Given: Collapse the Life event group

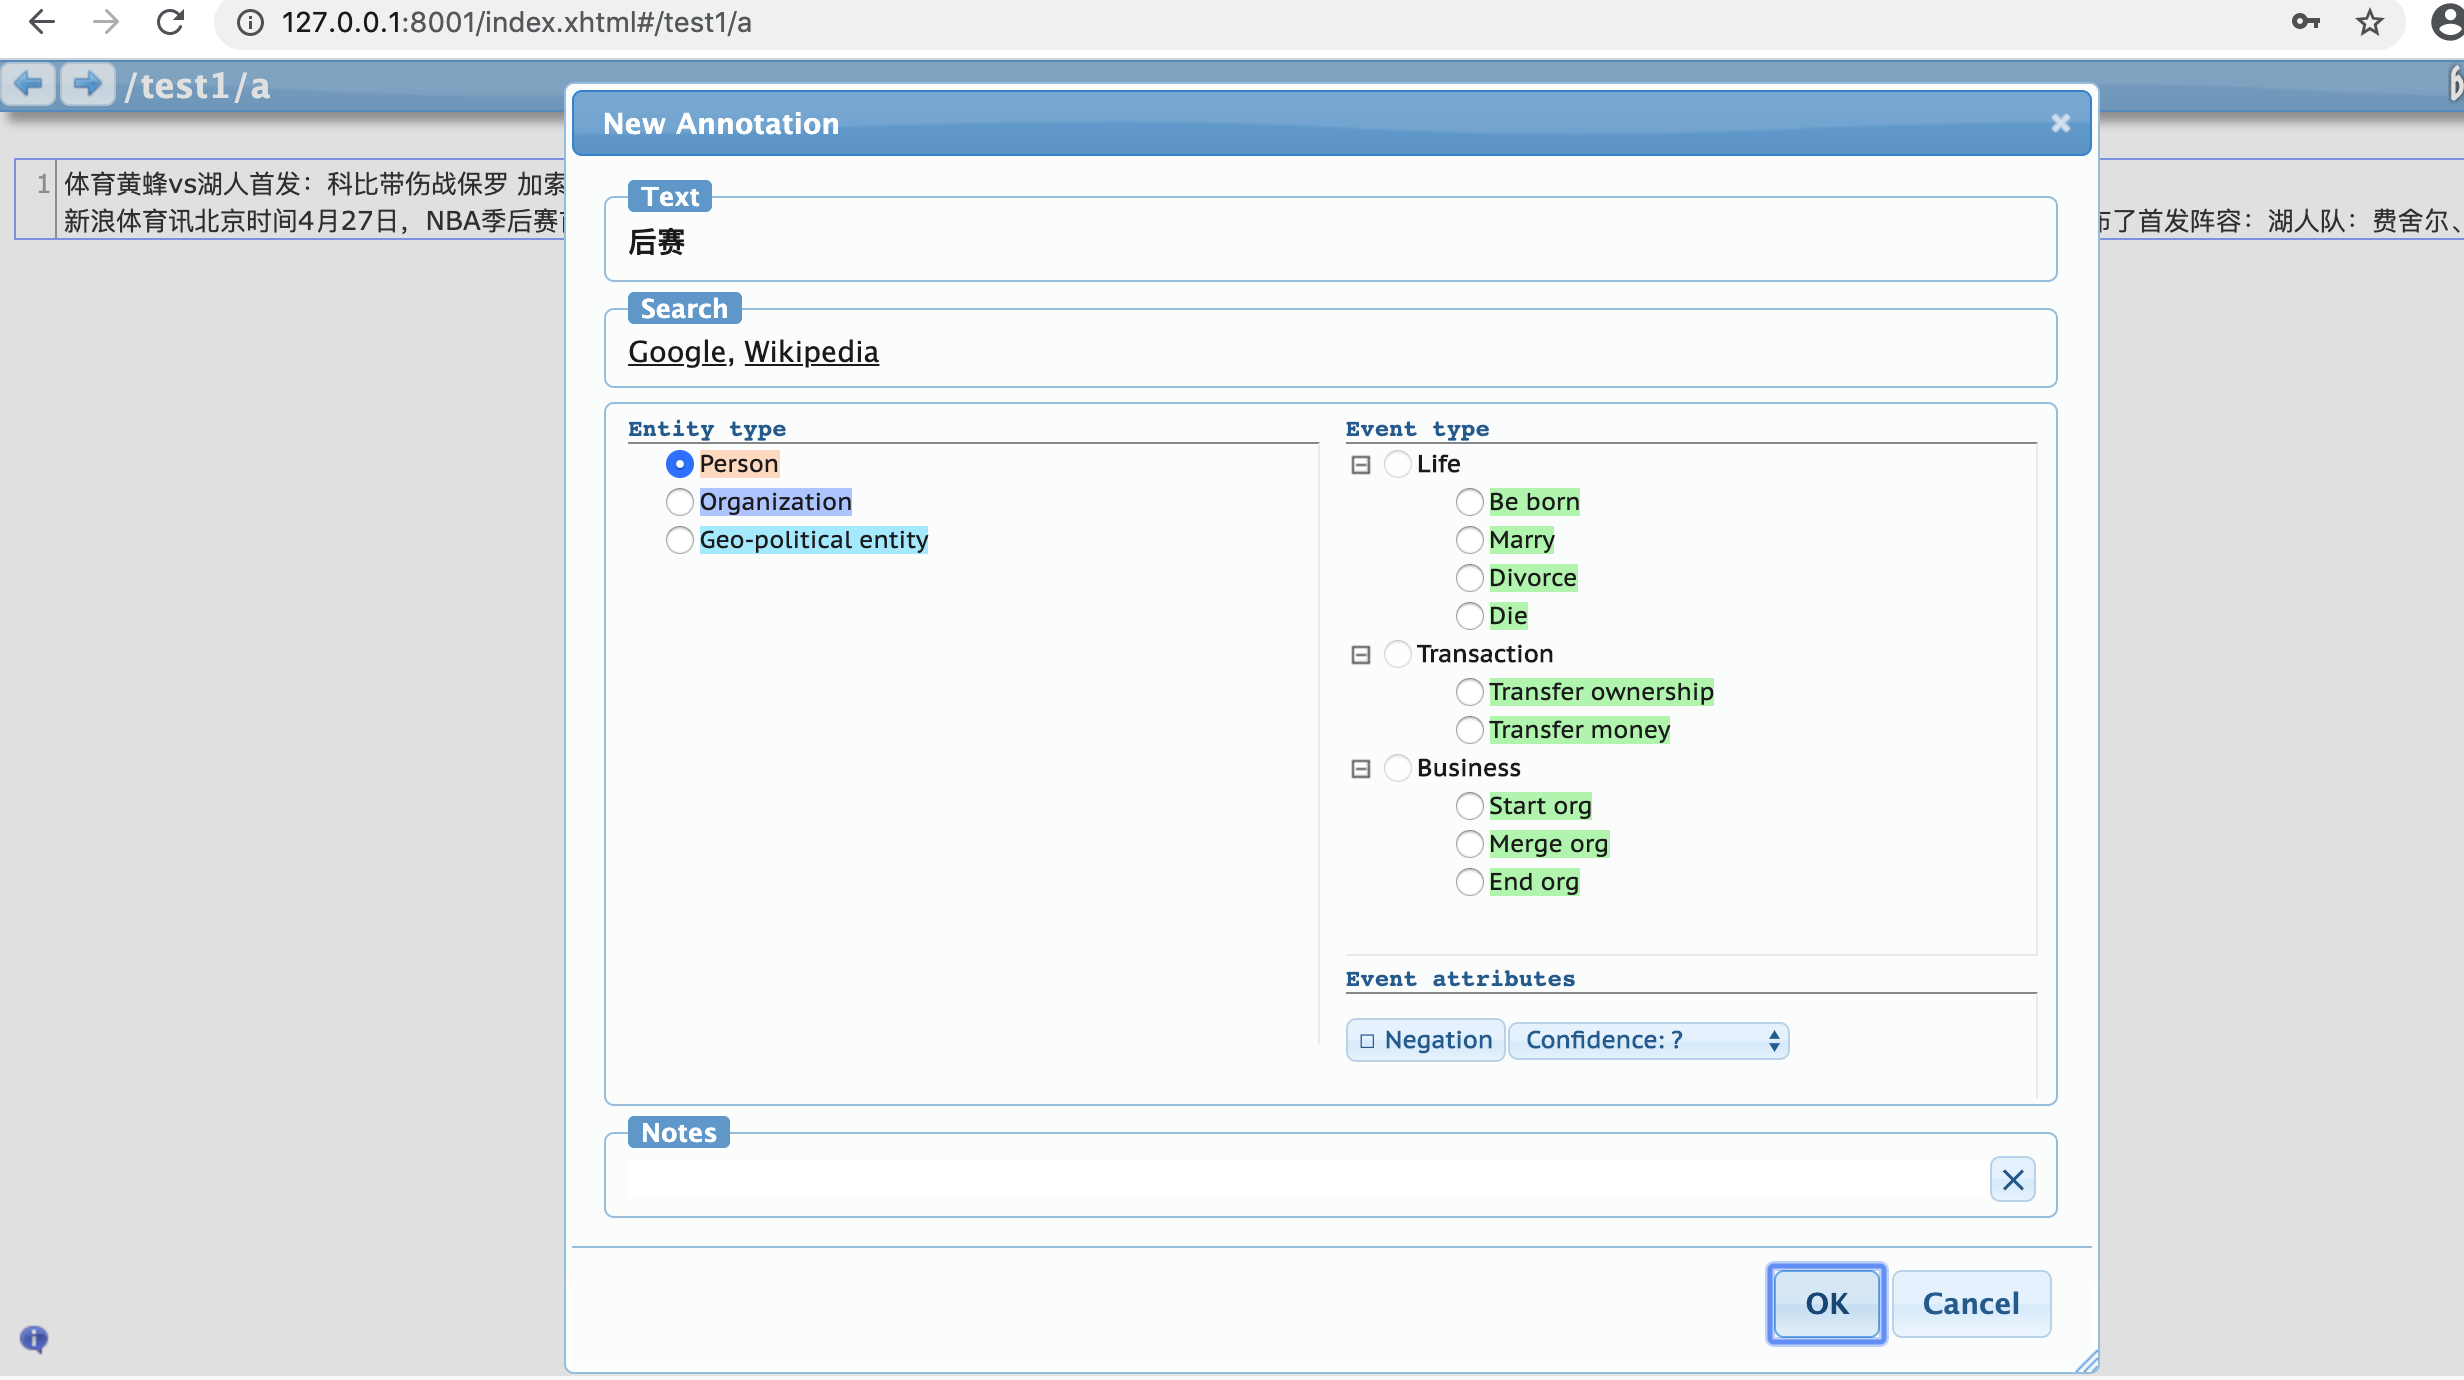Looking at the screenshot, I should pyautogui.click(x=1360, y=465).
